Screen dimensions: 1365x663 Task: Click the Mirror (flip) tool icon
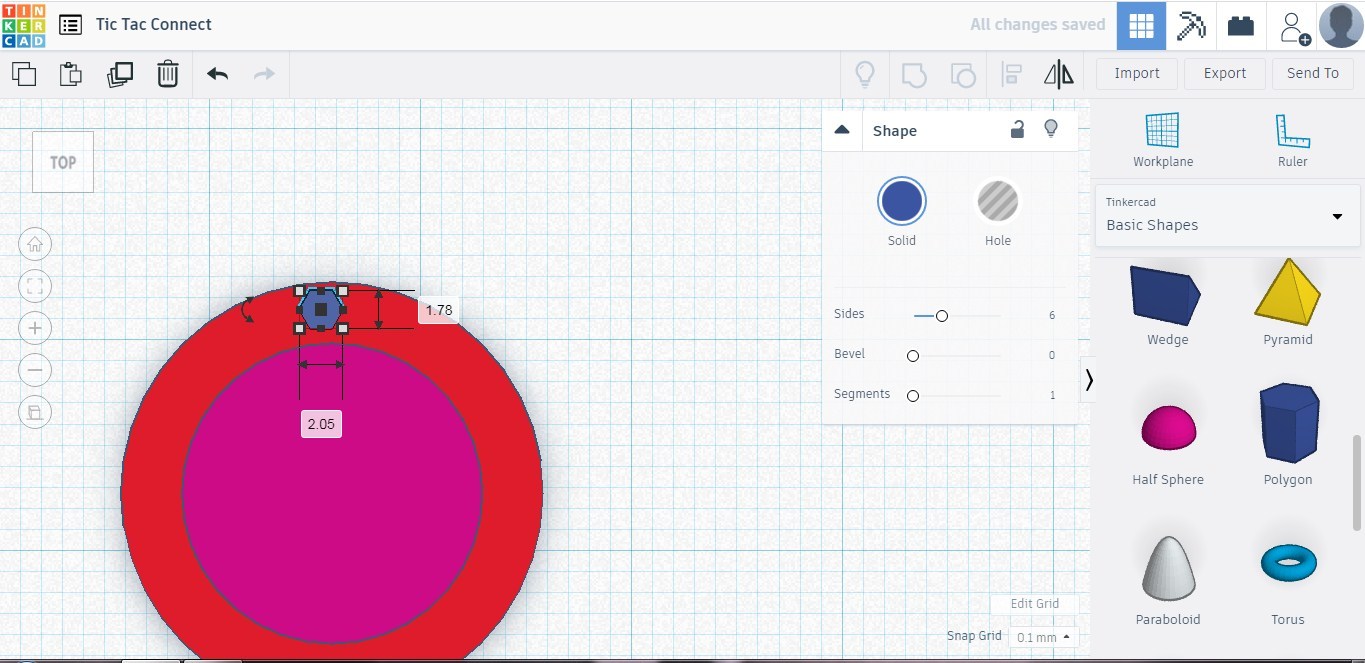point(1058,74)
